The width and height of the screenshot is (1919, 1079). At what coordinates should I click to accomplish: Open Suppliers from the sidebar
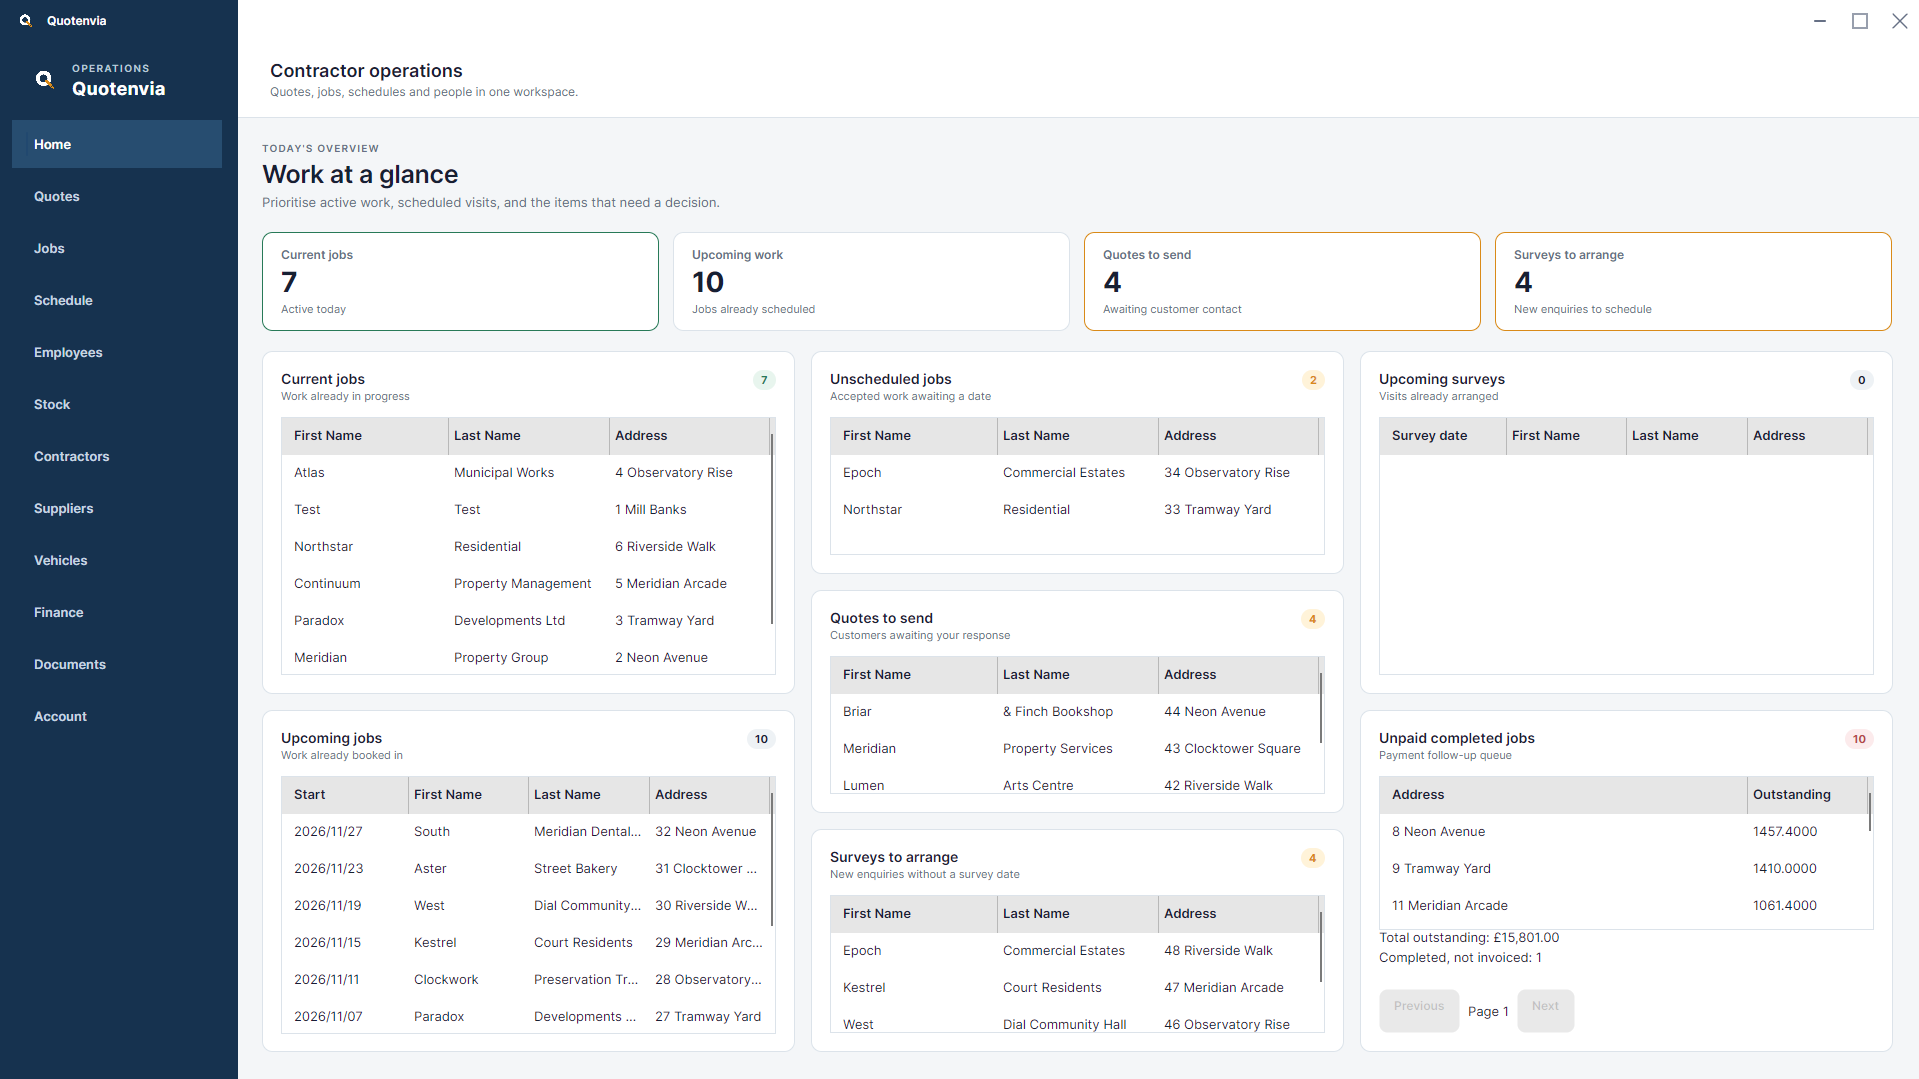(117, 508)
